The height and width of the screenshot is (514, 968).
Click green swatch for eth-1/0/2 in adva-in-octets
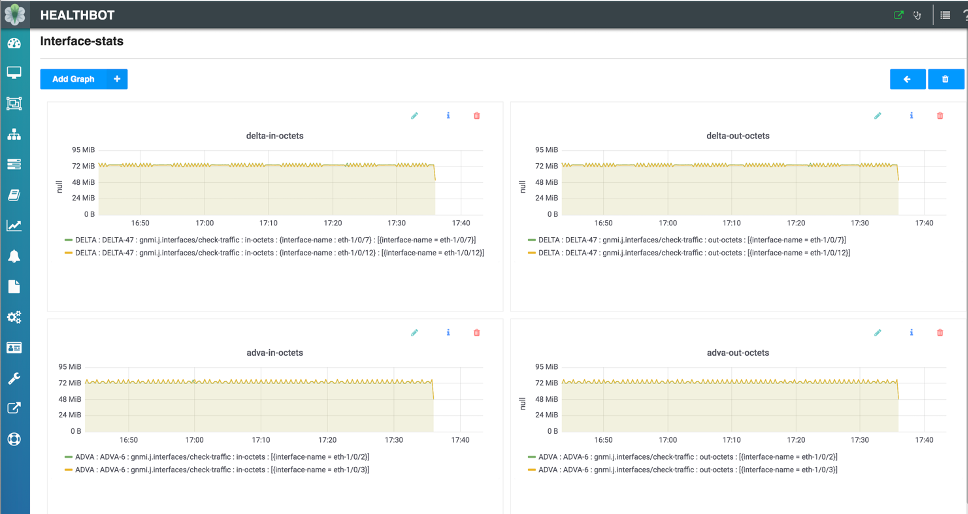pyautogui.click(x=68, y=457)
